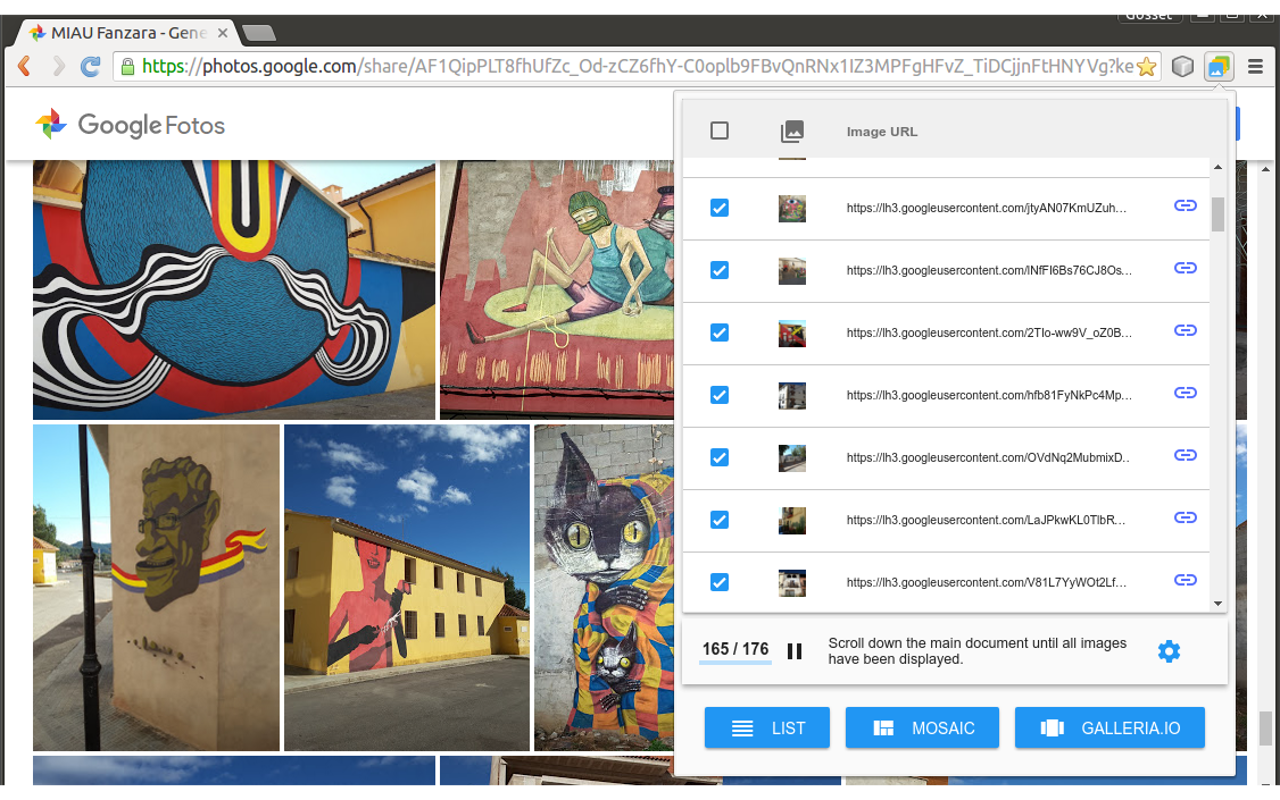Click the popup list scrollbar thumb
This screenshot has height=800, width=1280.
[x=1218, y=214]
